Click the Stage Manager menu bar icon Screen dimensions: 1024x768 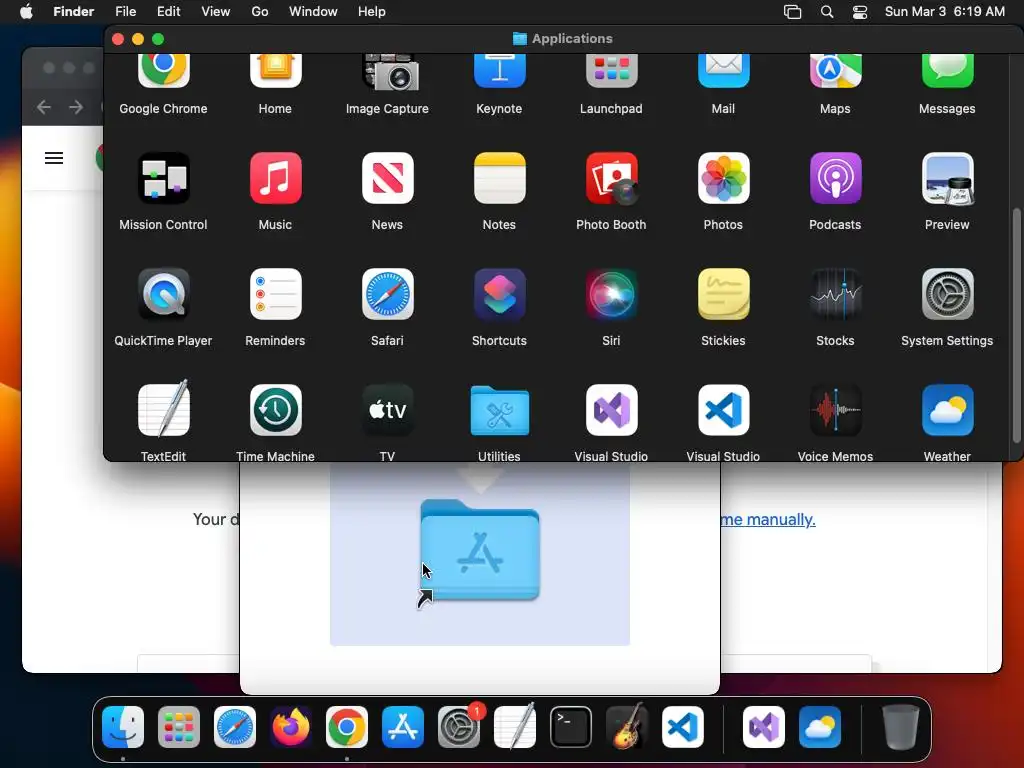792,12
